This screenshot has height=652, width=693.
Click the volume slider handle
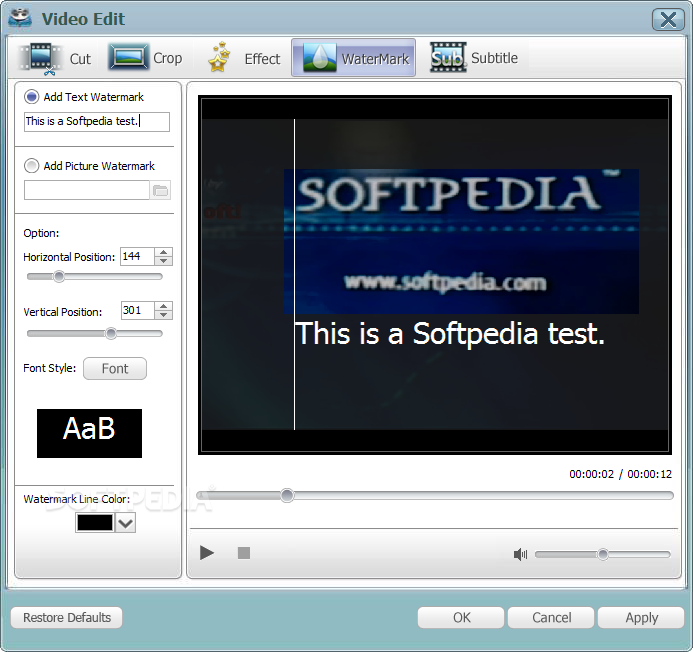click(603, 554)
